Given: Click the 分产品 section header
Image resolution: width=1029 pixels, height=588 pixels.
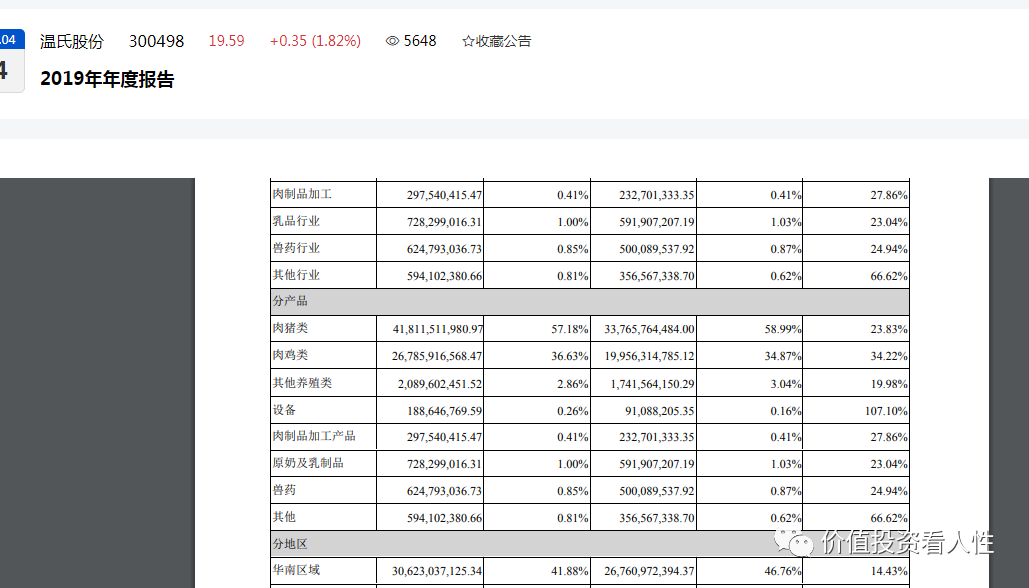Looking at the screenshot, I should 590,301.
